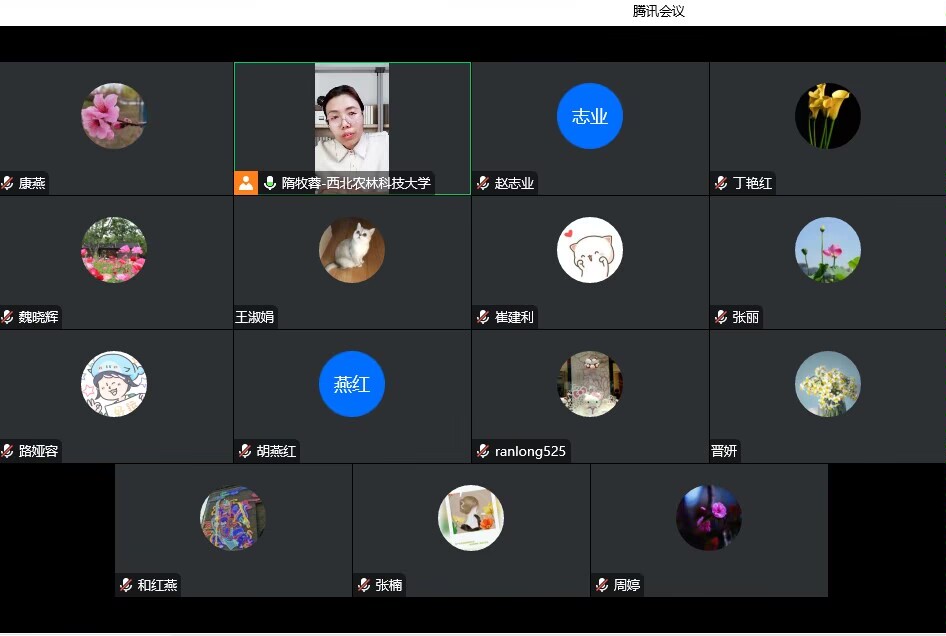Viewport: 946px width, 636px height.
Task: Click the 张楠 participant name label
Action: point(388,586)
